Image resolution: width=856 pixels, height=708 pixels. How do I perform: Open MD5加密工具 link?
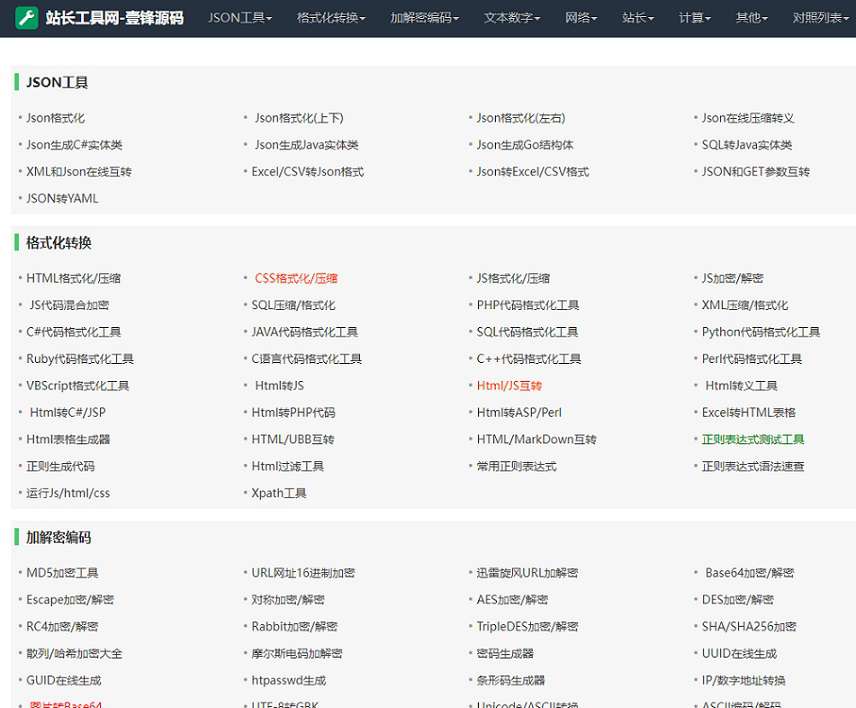tap(62, 572)
